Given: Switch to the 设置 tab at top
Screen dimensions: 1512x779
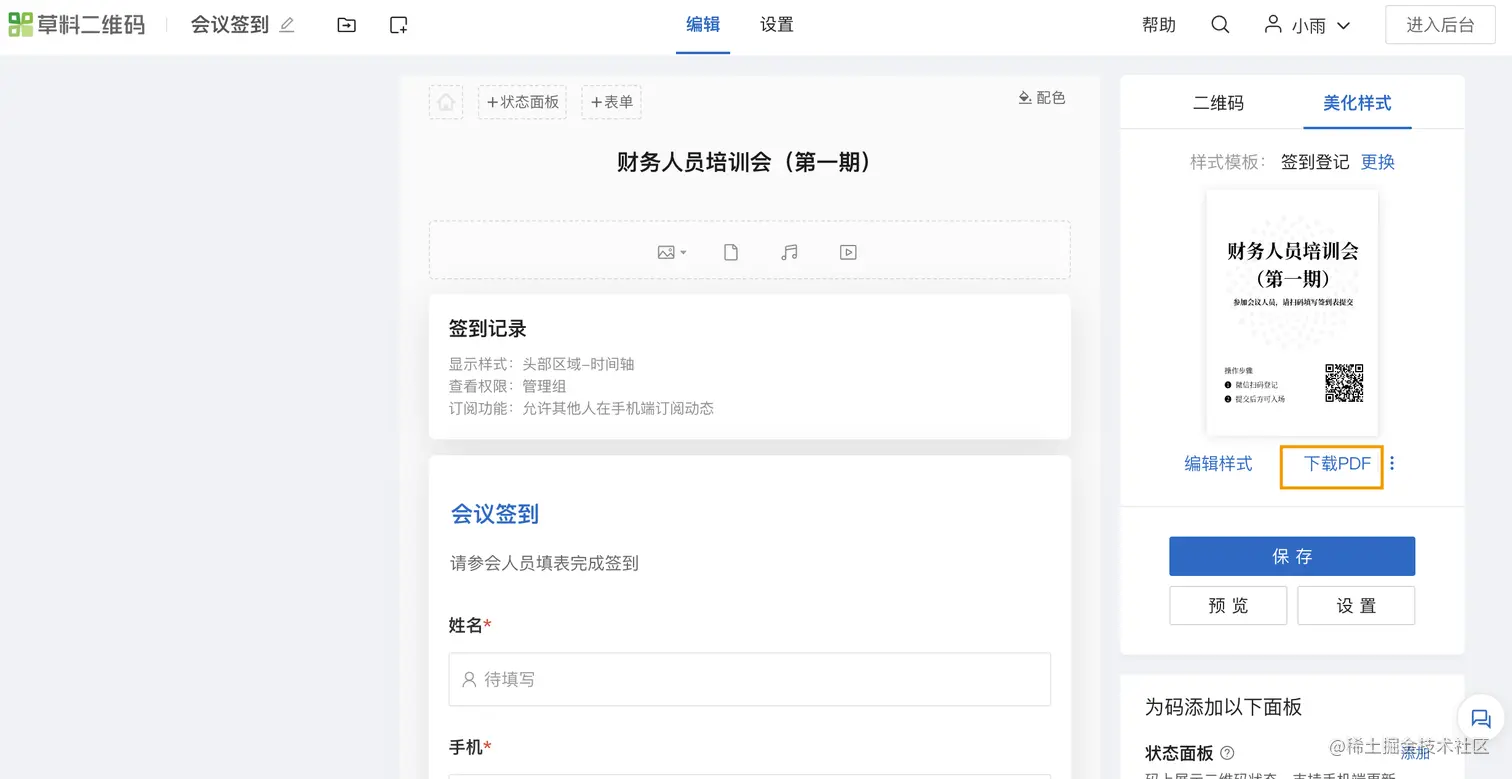Looking at the screenshot, I should point(776,25).
